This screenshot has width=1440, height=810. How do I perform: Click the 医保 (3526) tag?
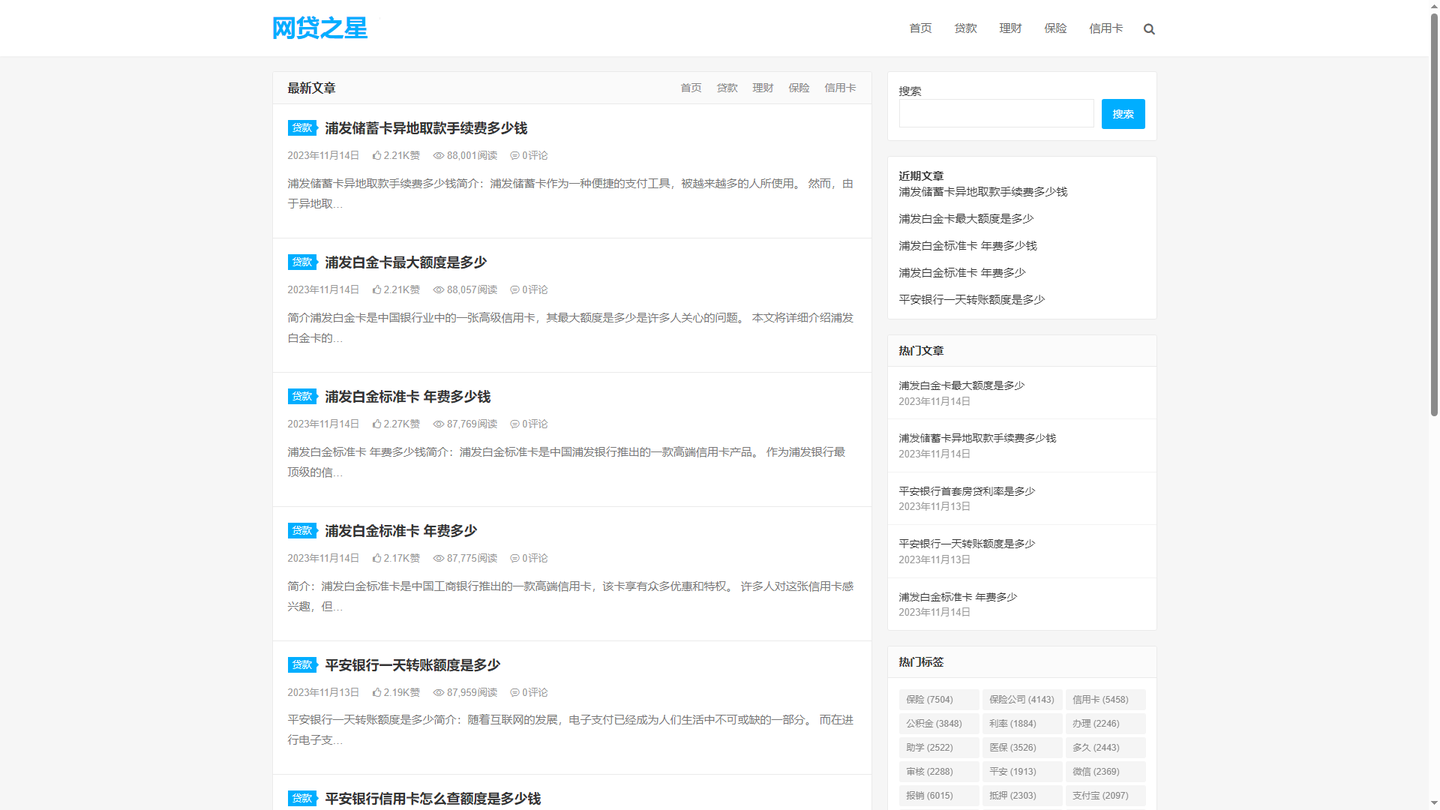click(x=1022, y=748)
